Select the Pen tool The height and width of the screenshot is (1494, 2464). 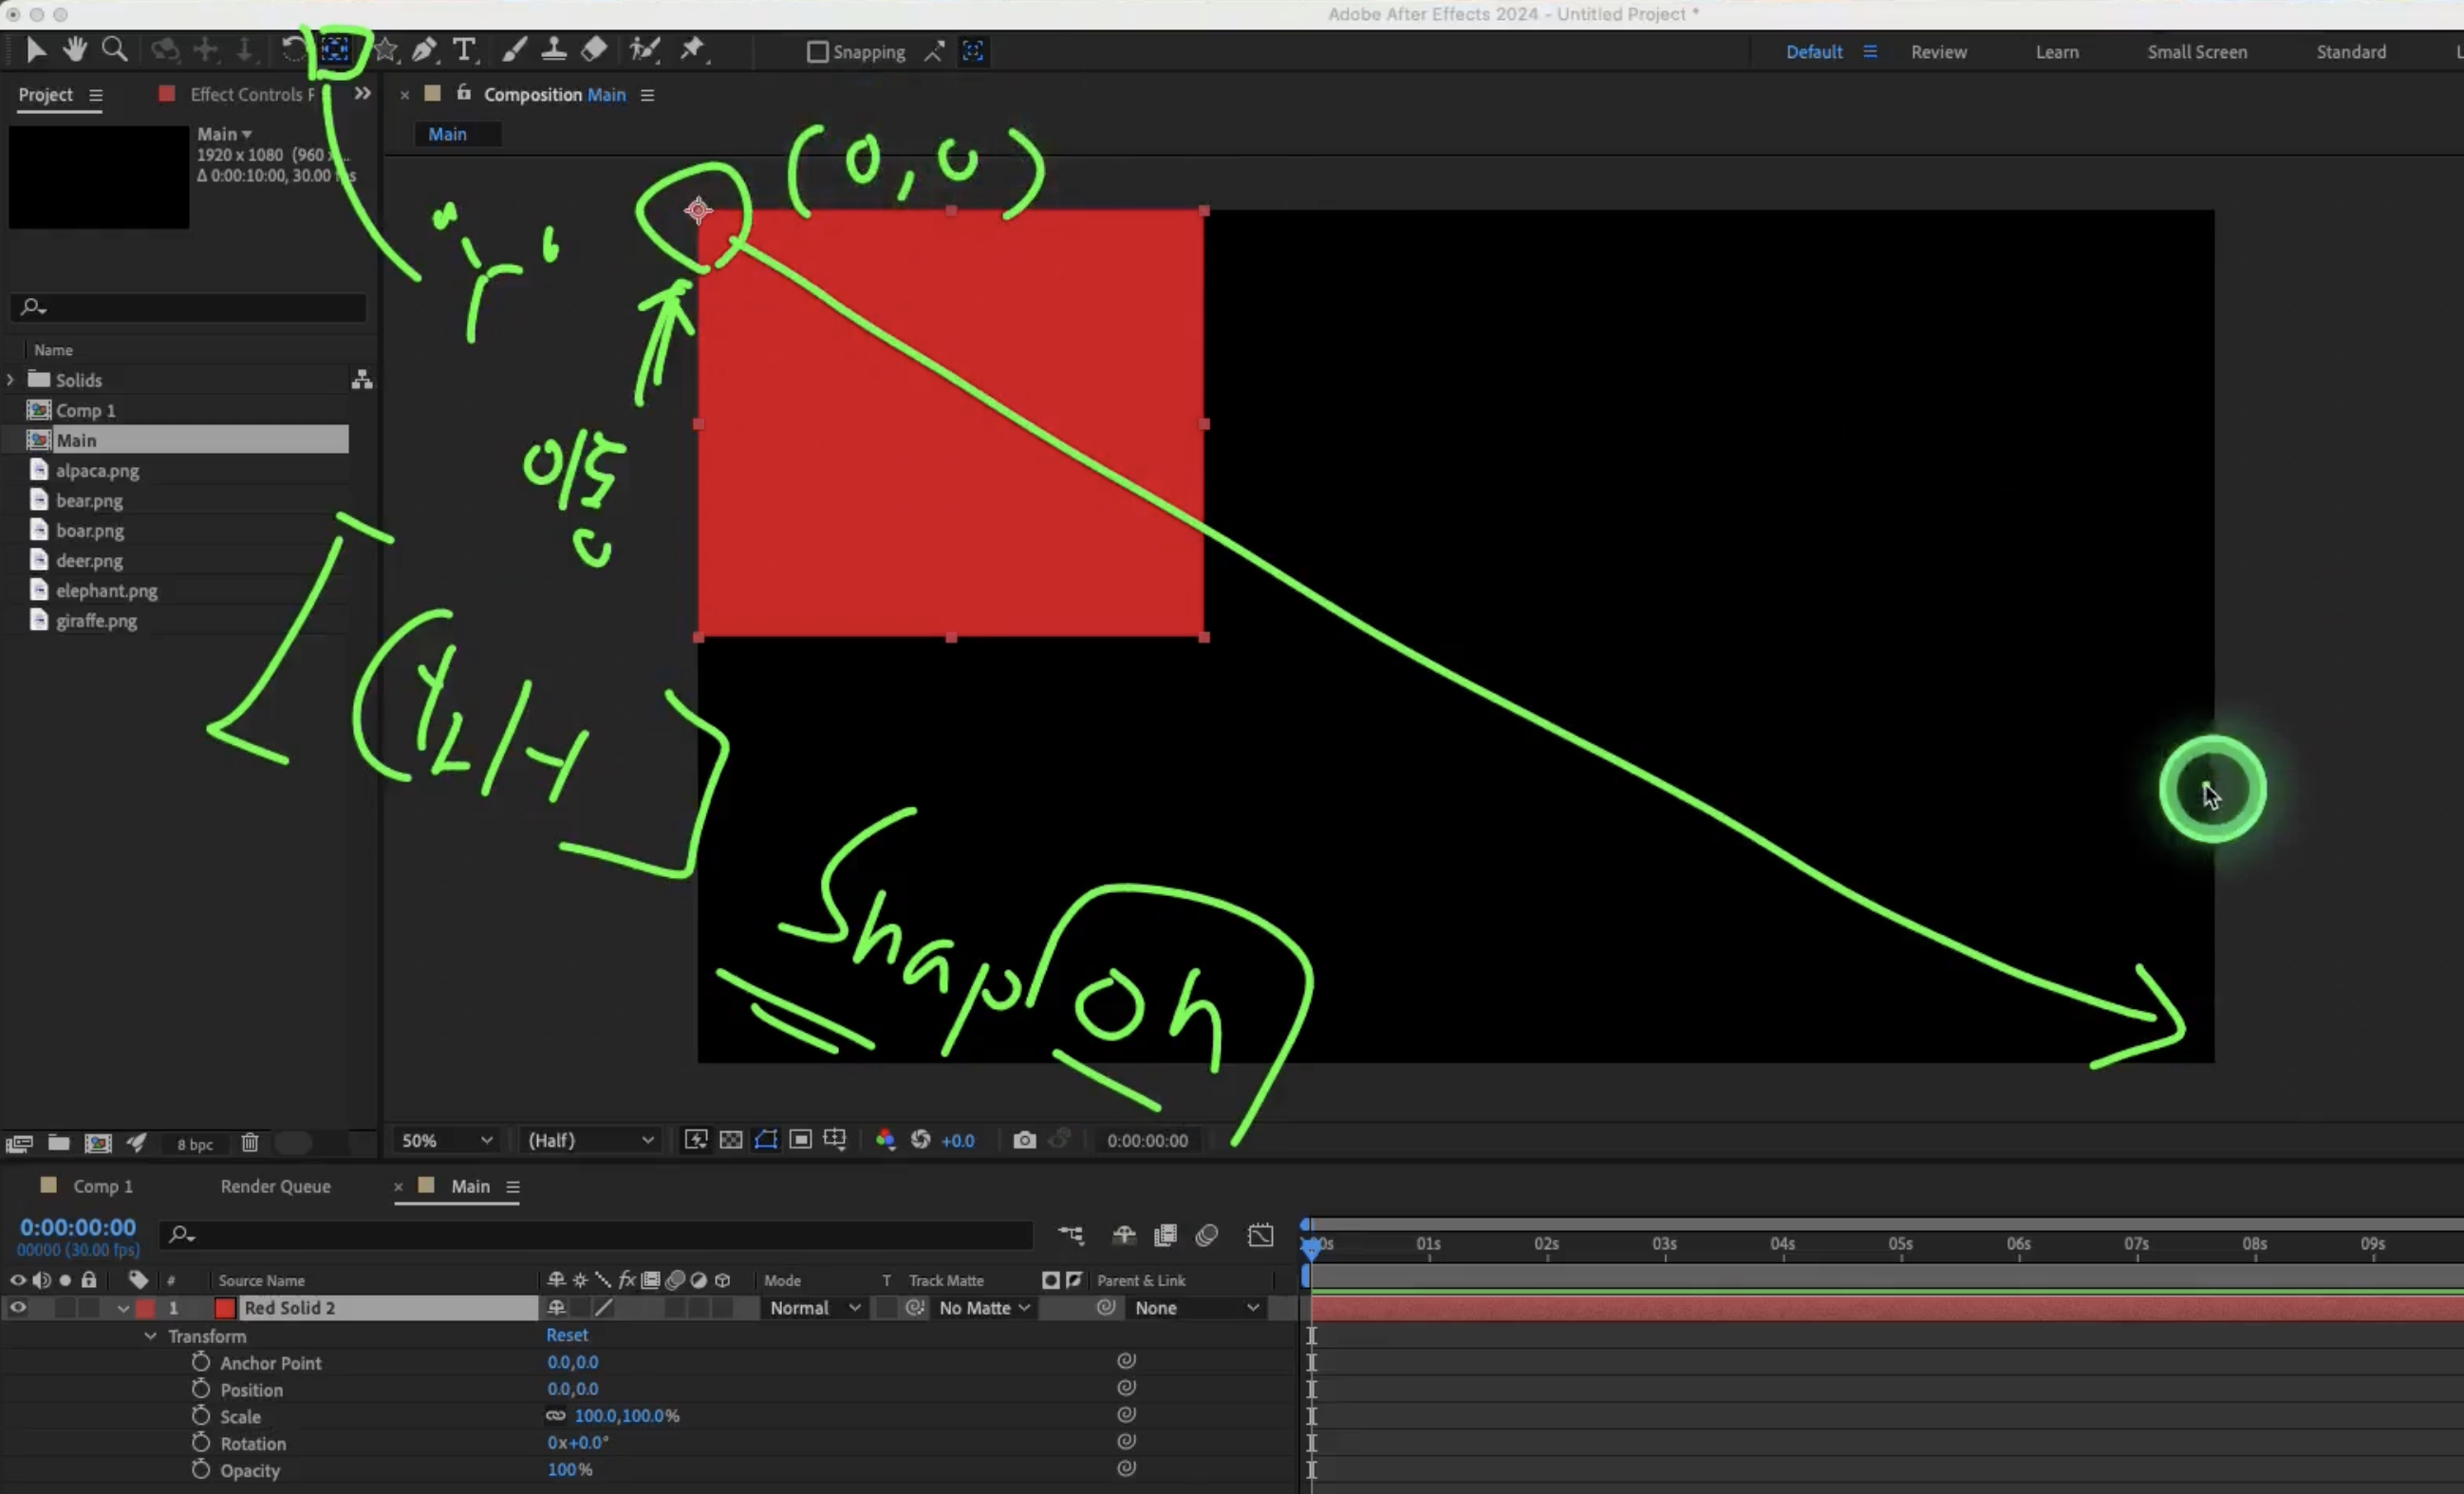coord(424,50)
